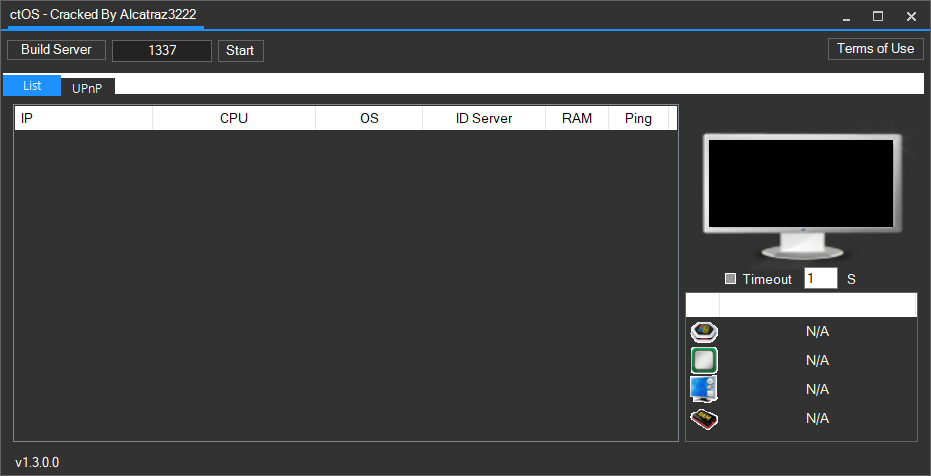The width and height of the screenshot is (931, 476).
Task: Click the Windows OS icon in info panel
Action: [x=704, y=332]
